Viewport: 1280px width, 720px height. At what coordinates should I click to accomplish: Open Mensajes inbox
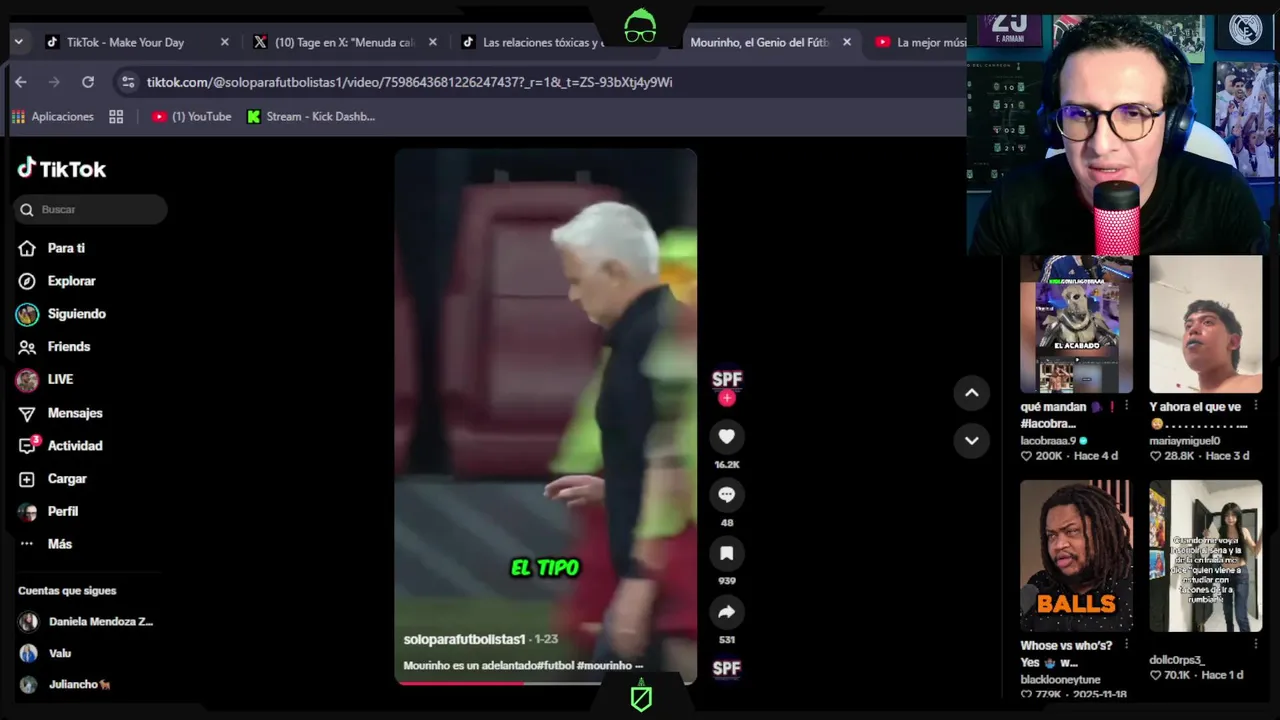[60, 413]
